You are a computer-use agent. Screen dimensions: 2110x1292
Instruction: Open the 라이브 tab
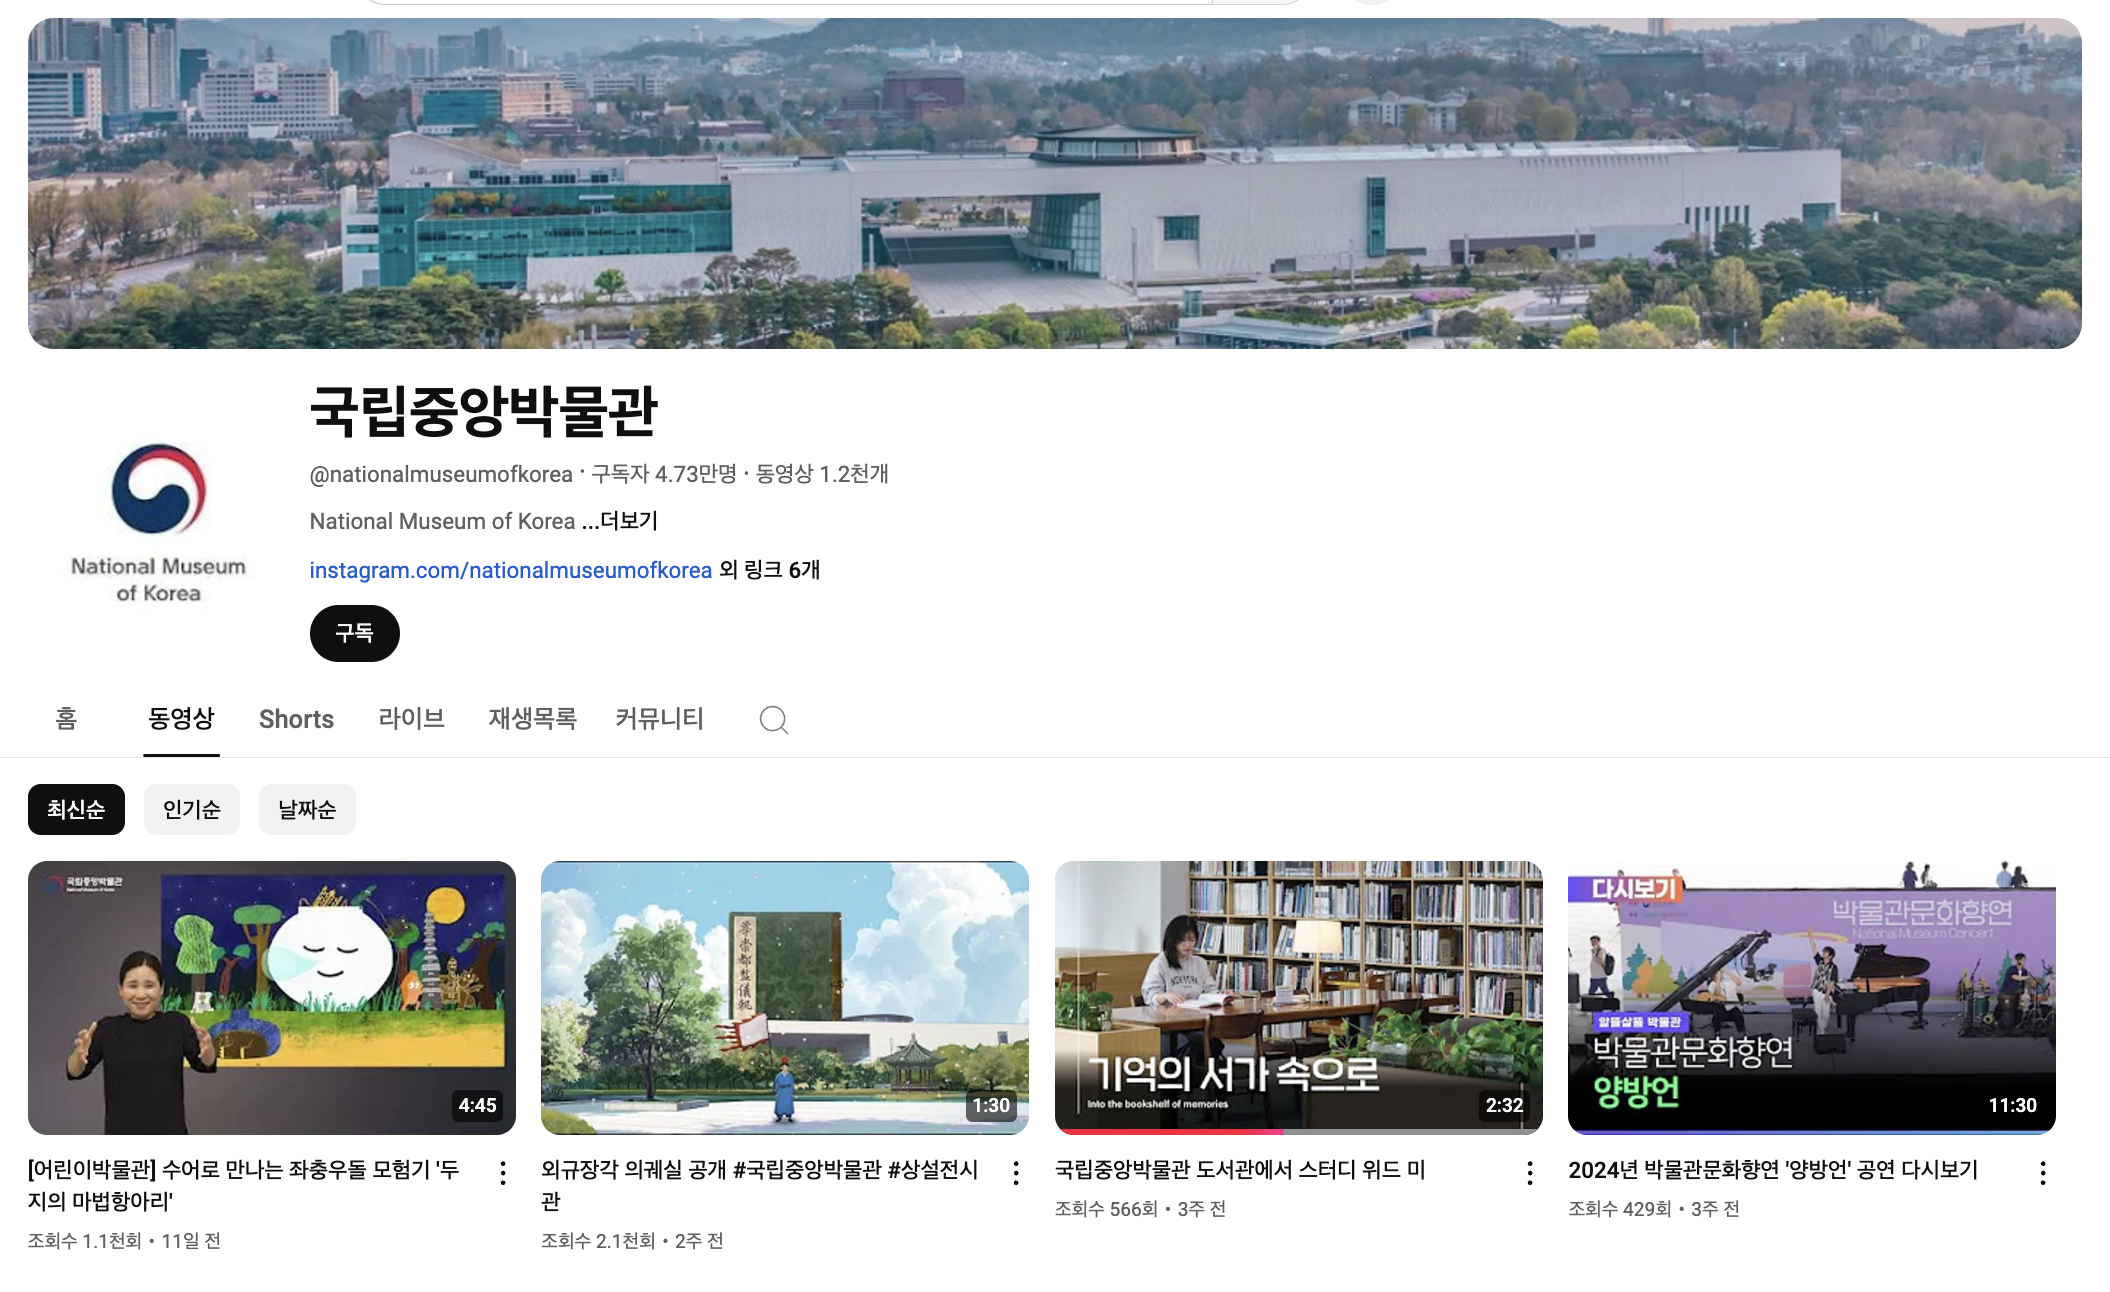[411, 719]
